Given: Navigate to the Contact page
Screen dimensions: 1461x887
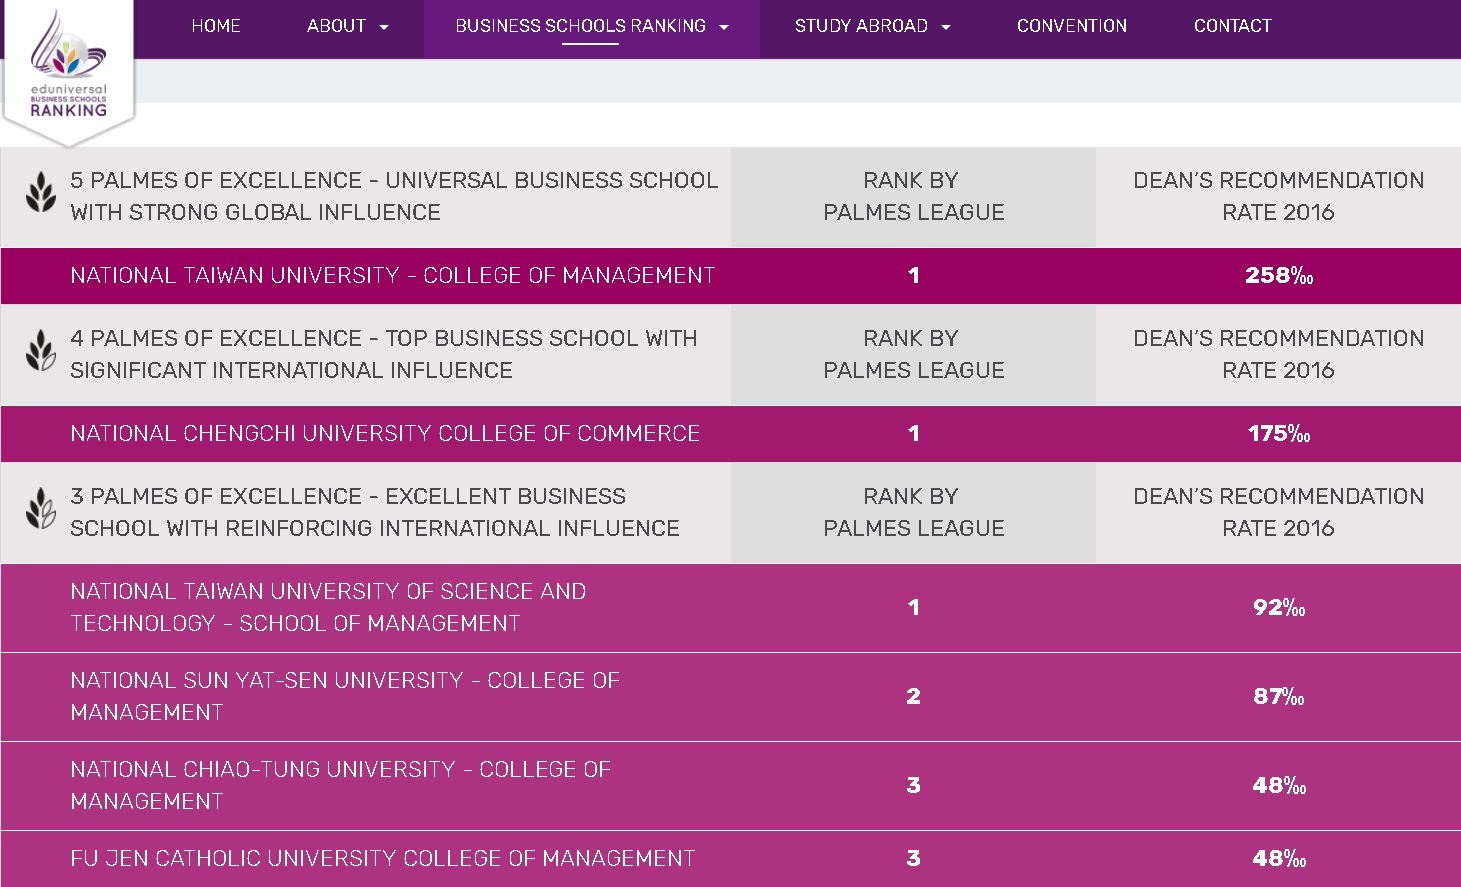Looking at the screenshot, I should 1232,26.
